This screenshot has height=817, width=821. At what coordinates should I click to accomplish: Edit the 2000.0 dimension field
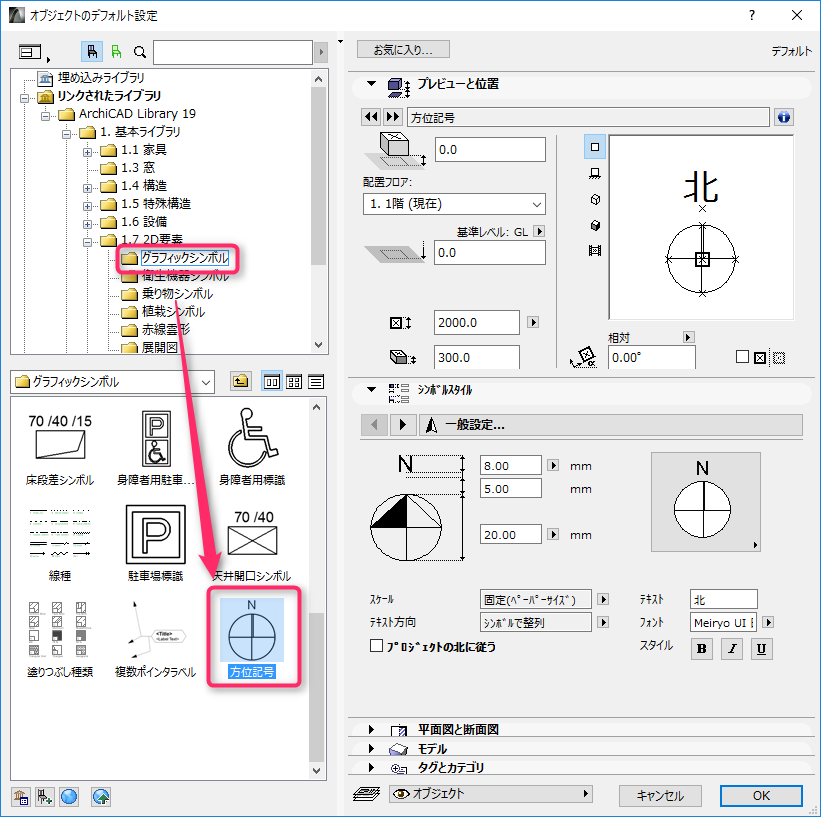click(x=476, y=322)
